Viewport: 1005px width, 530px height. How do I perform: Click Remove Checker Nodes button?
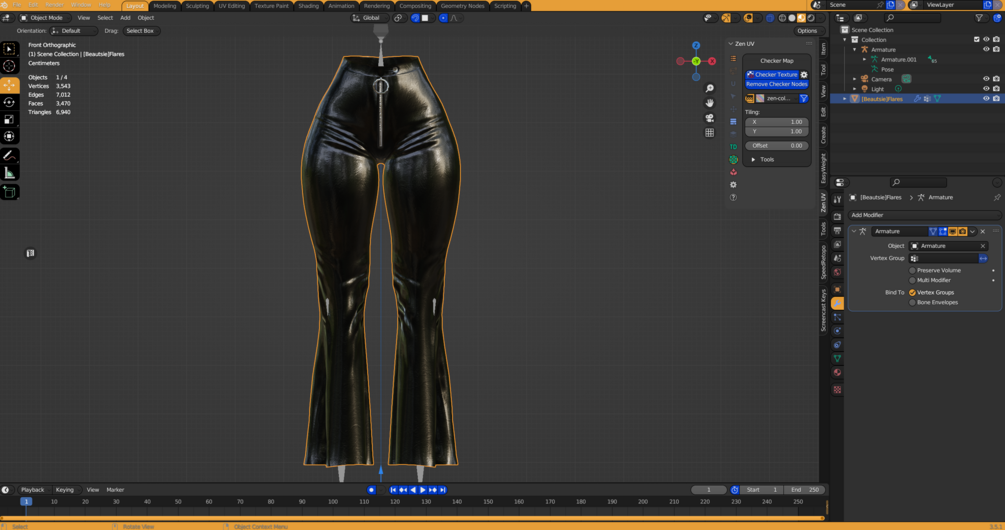coord(776,84)
